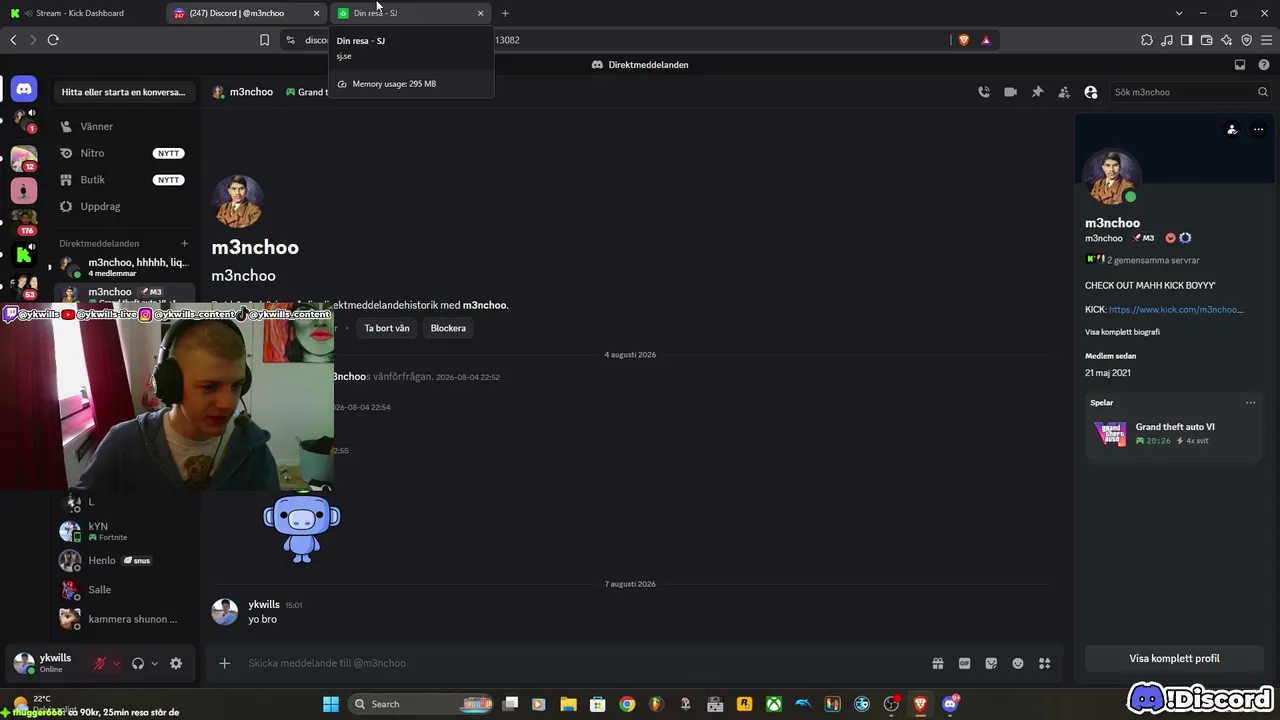Reload the current page
The image size is (1280, 720).
click(x=53, y=40)
